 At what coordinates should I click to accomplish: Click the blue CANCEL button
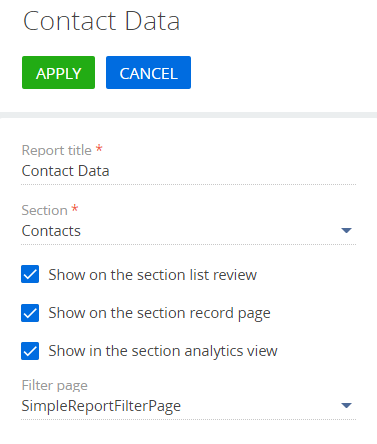(148, 72)
